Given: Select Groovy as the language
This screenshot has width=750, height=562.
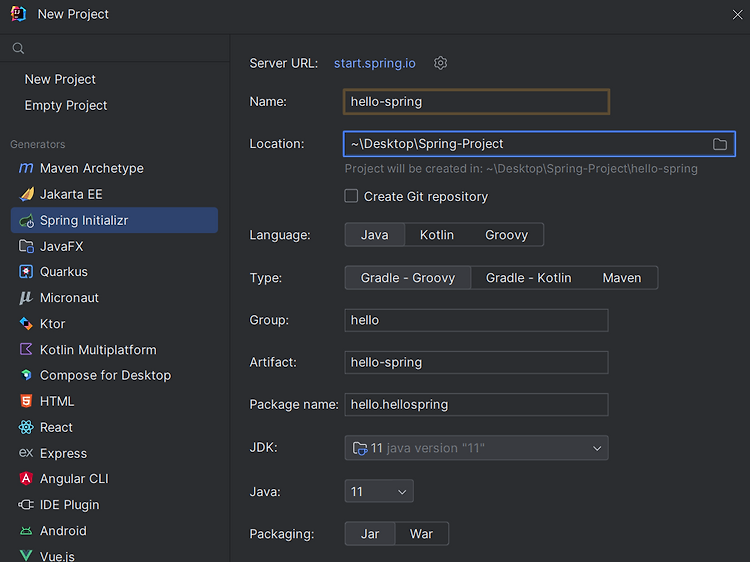Looking at the screenshot, I should (x=507, y=235).
